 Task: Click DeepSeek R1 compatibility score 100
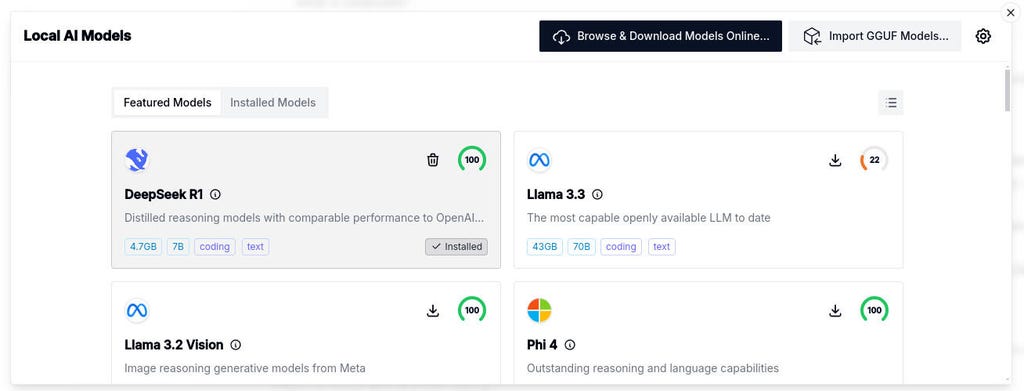coord(472,160)
